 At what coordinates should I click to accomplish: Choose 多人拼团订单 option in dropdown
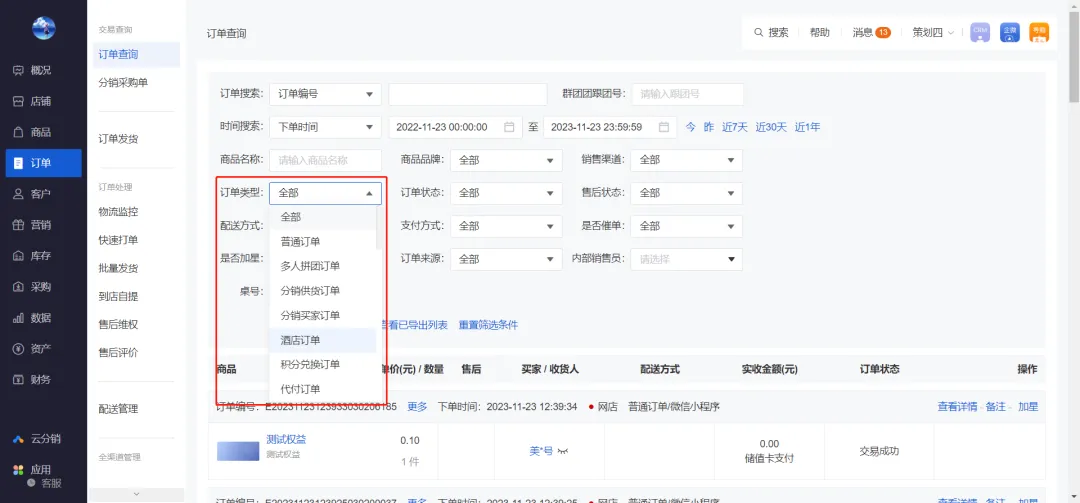pos(310,266)
